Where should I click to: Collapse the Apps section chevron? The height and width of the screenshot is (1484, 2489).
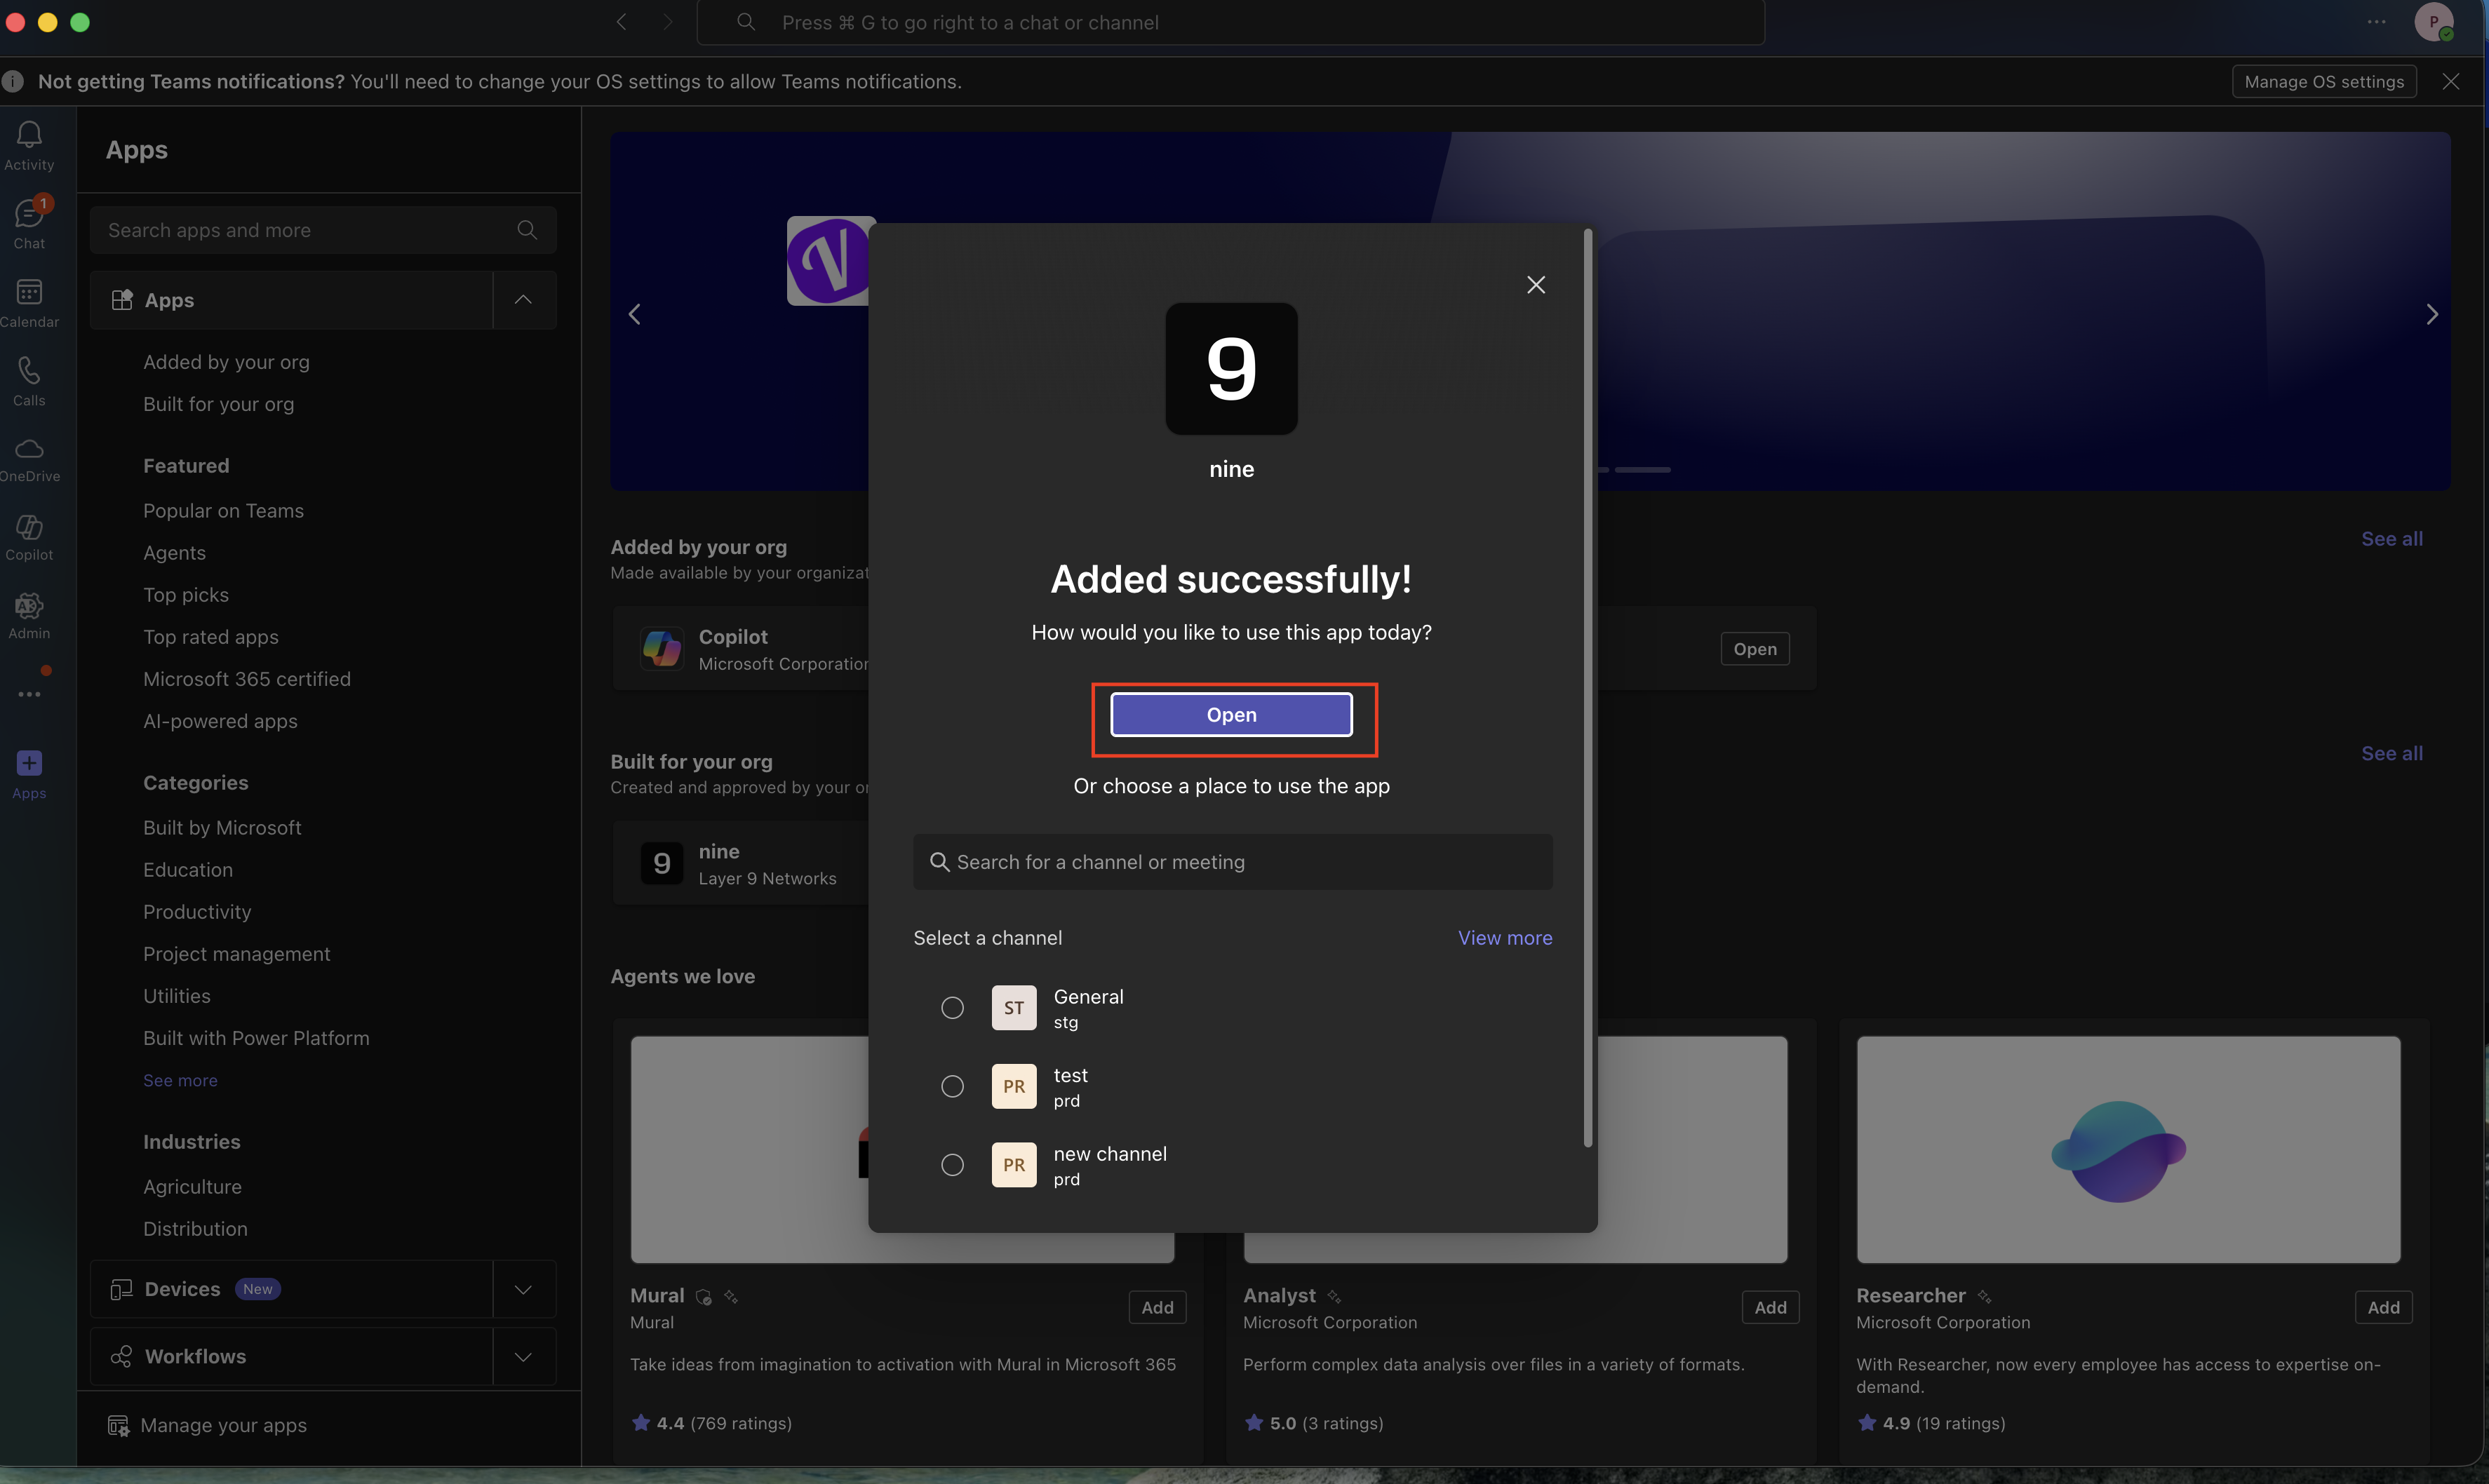(523, 300)
